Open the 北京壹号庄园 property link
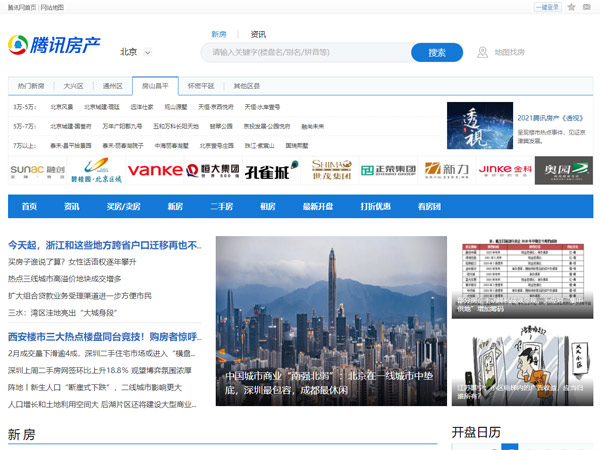The image size is (600, 450). [217, 146]
